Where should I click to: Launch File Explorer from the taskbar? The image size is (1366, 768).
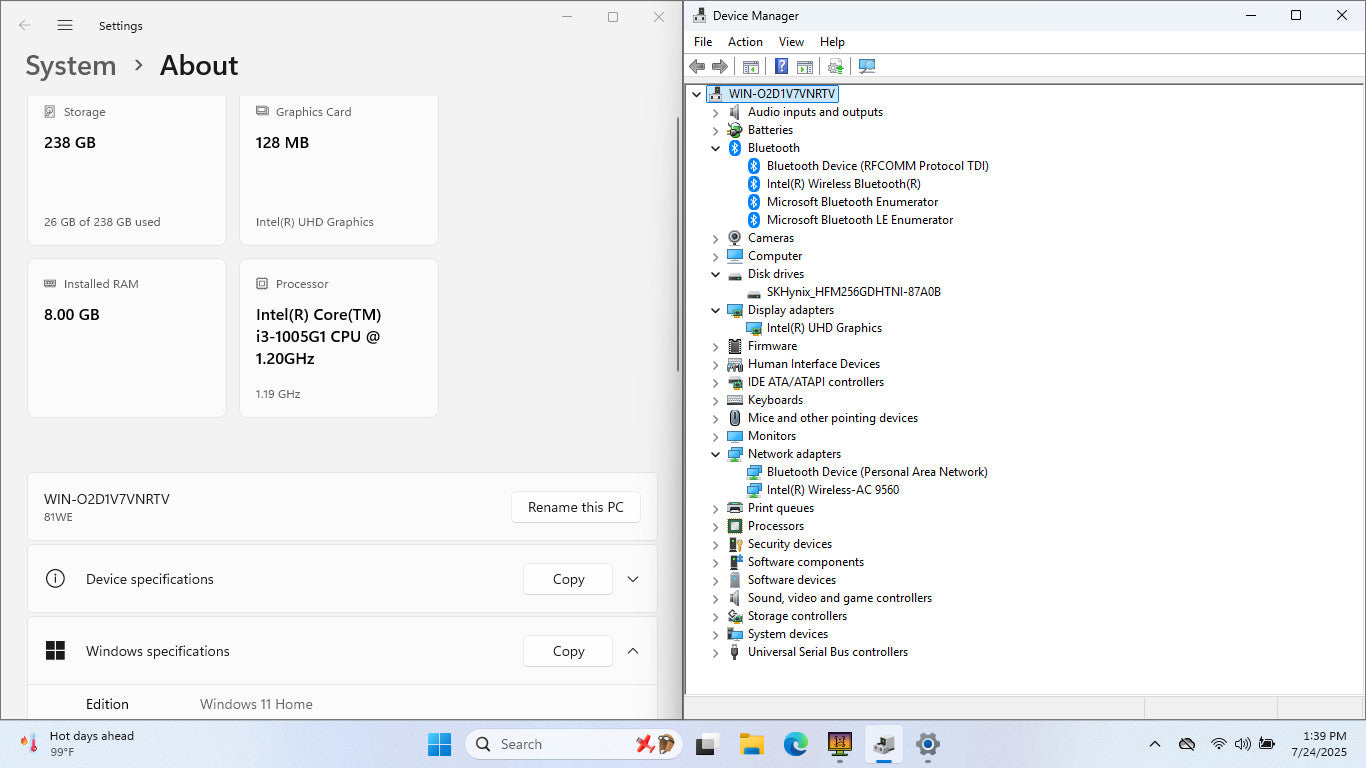point(751,744)
